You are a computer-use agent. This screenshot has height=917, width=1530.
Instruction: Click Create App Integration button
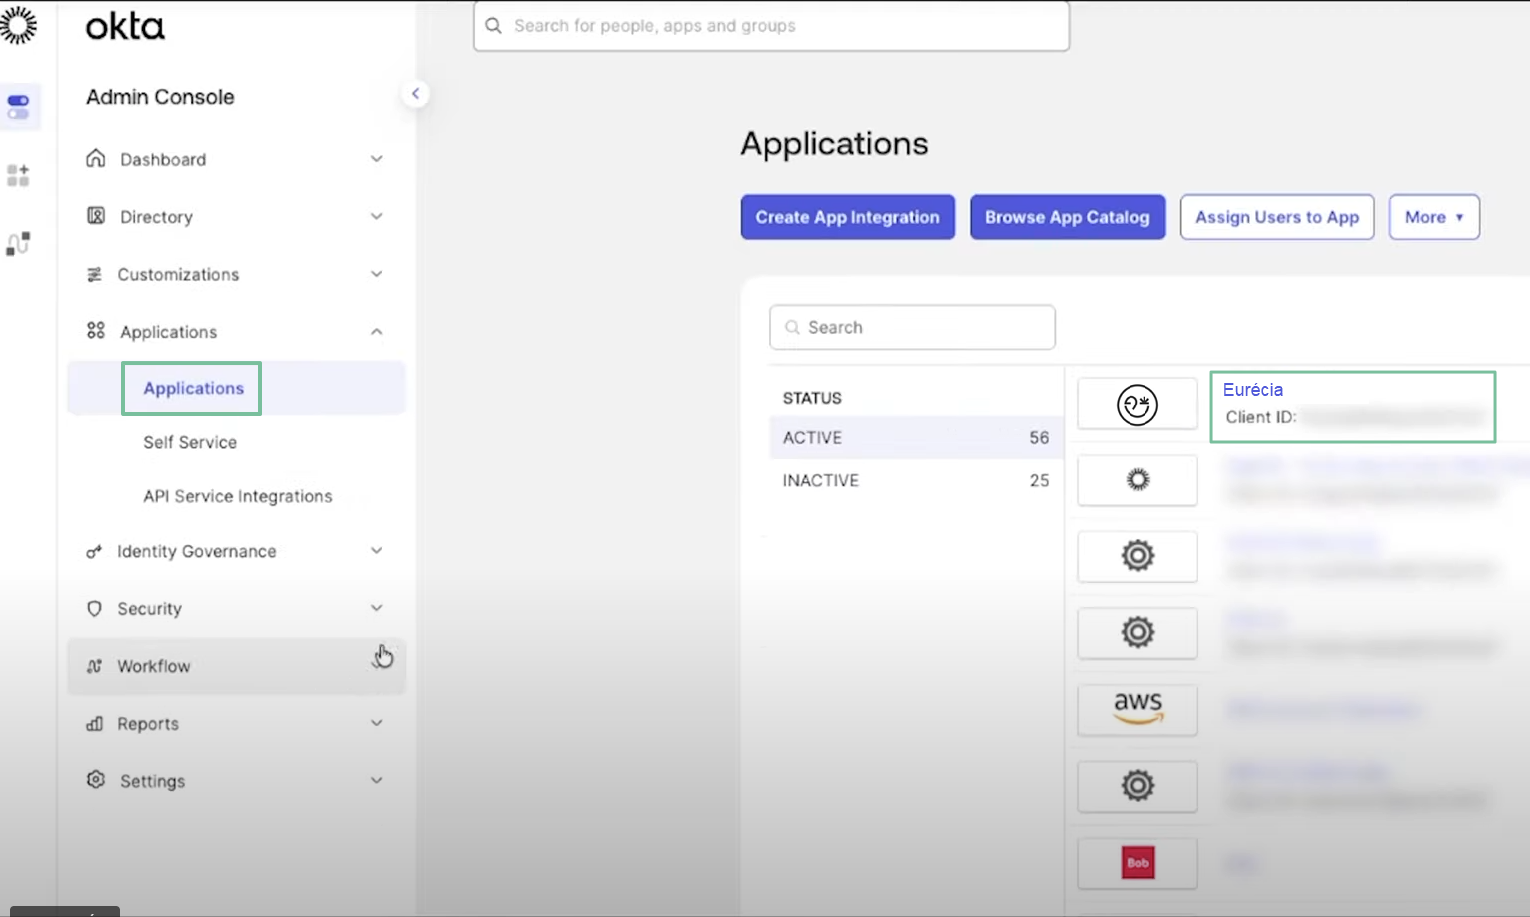point(847,217)
